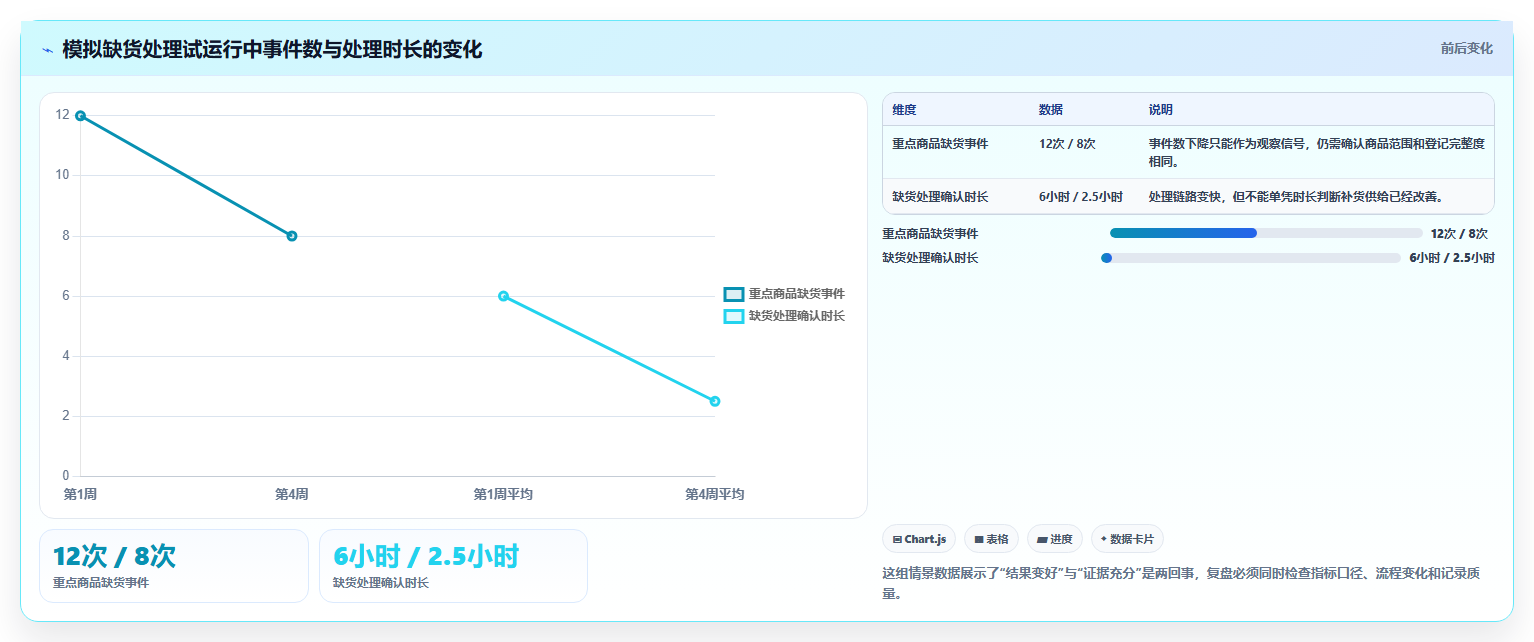Click the 数据 column header
The height and width of the screenshot is (642, 1534).
point(1051,110)
